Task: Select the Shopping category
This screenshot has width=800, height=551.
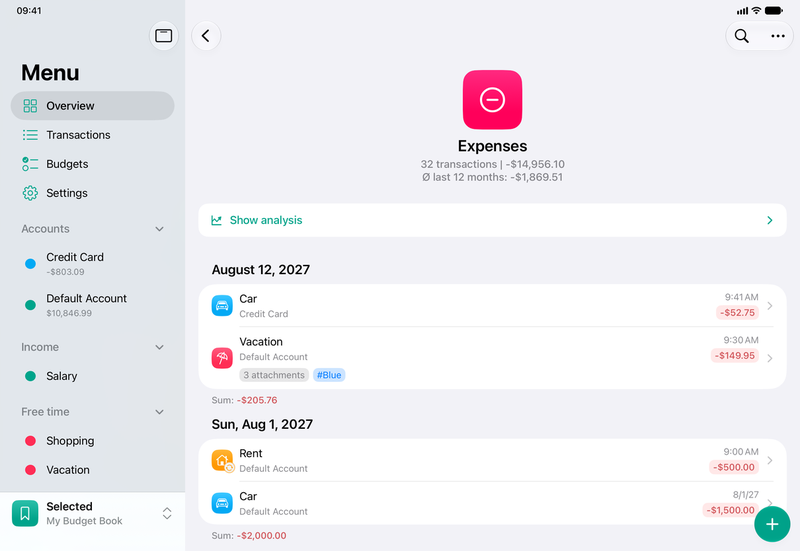Action: coord(92,441)
